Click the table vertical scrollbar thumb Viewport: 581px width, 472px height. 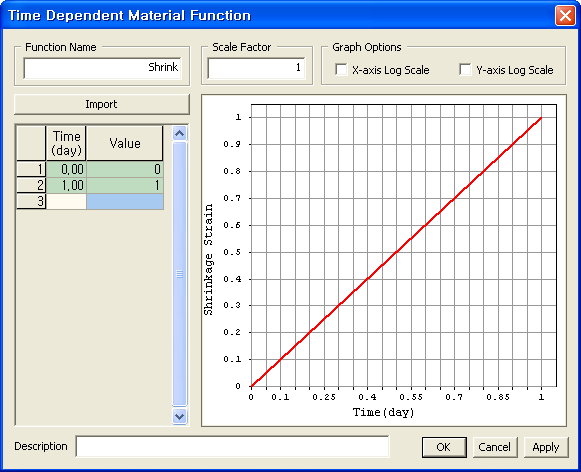pyautogui.click(x=180, y=274)
